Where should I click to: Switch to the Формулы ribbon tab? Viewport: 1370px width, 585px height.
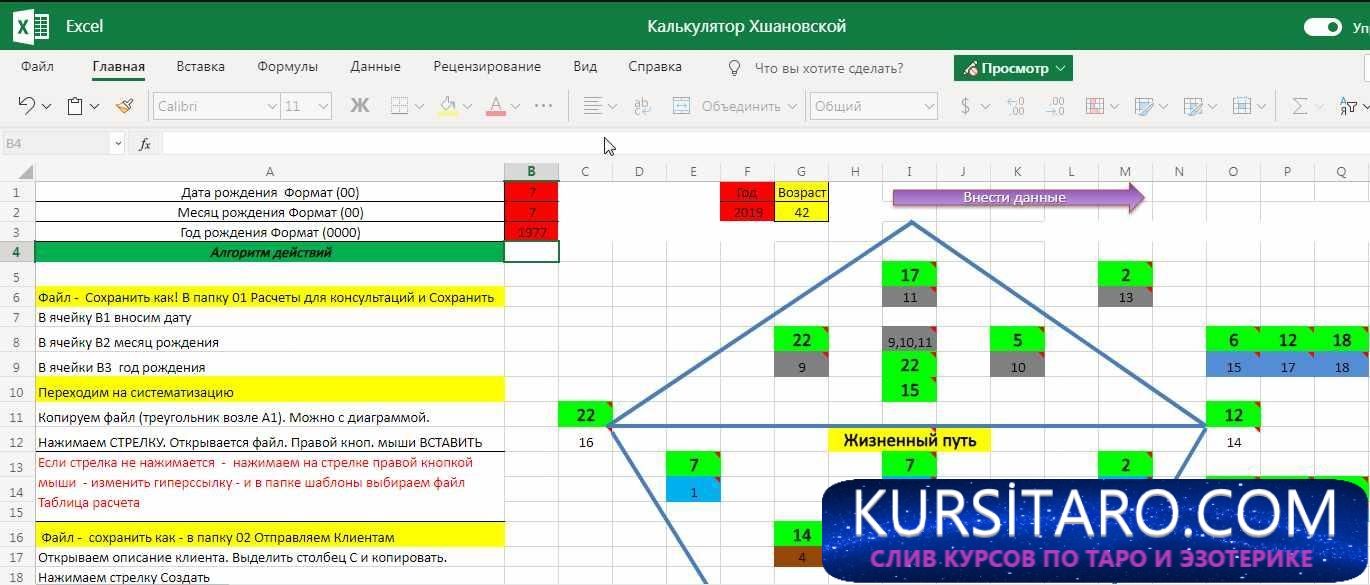(287, 67)
